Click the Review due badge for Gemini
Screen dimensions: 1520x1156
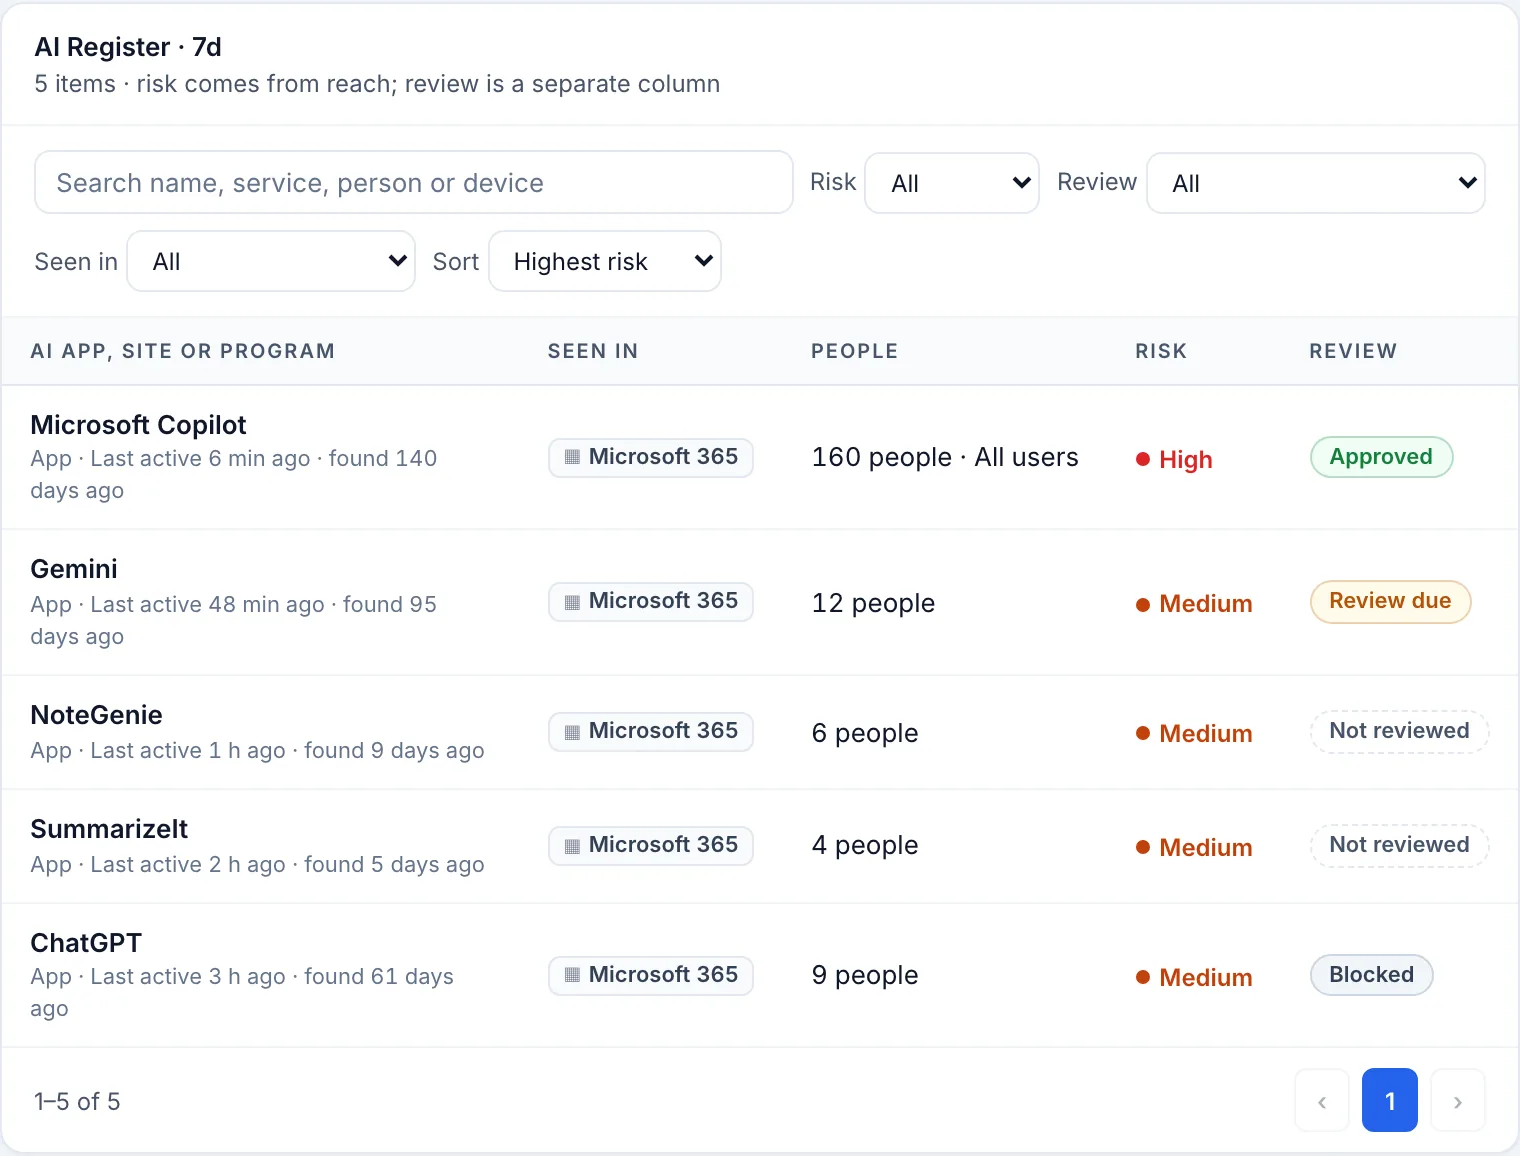point(1390,601)
